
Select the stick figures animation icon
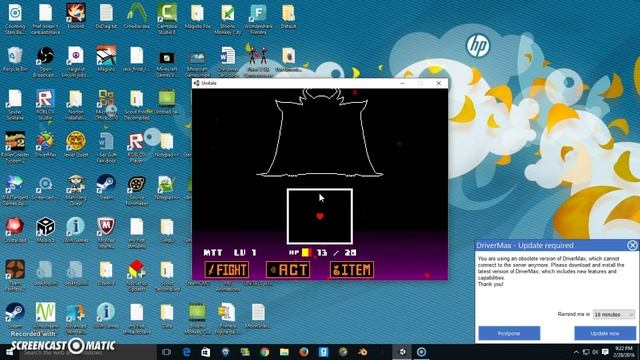tap(258, 60)
